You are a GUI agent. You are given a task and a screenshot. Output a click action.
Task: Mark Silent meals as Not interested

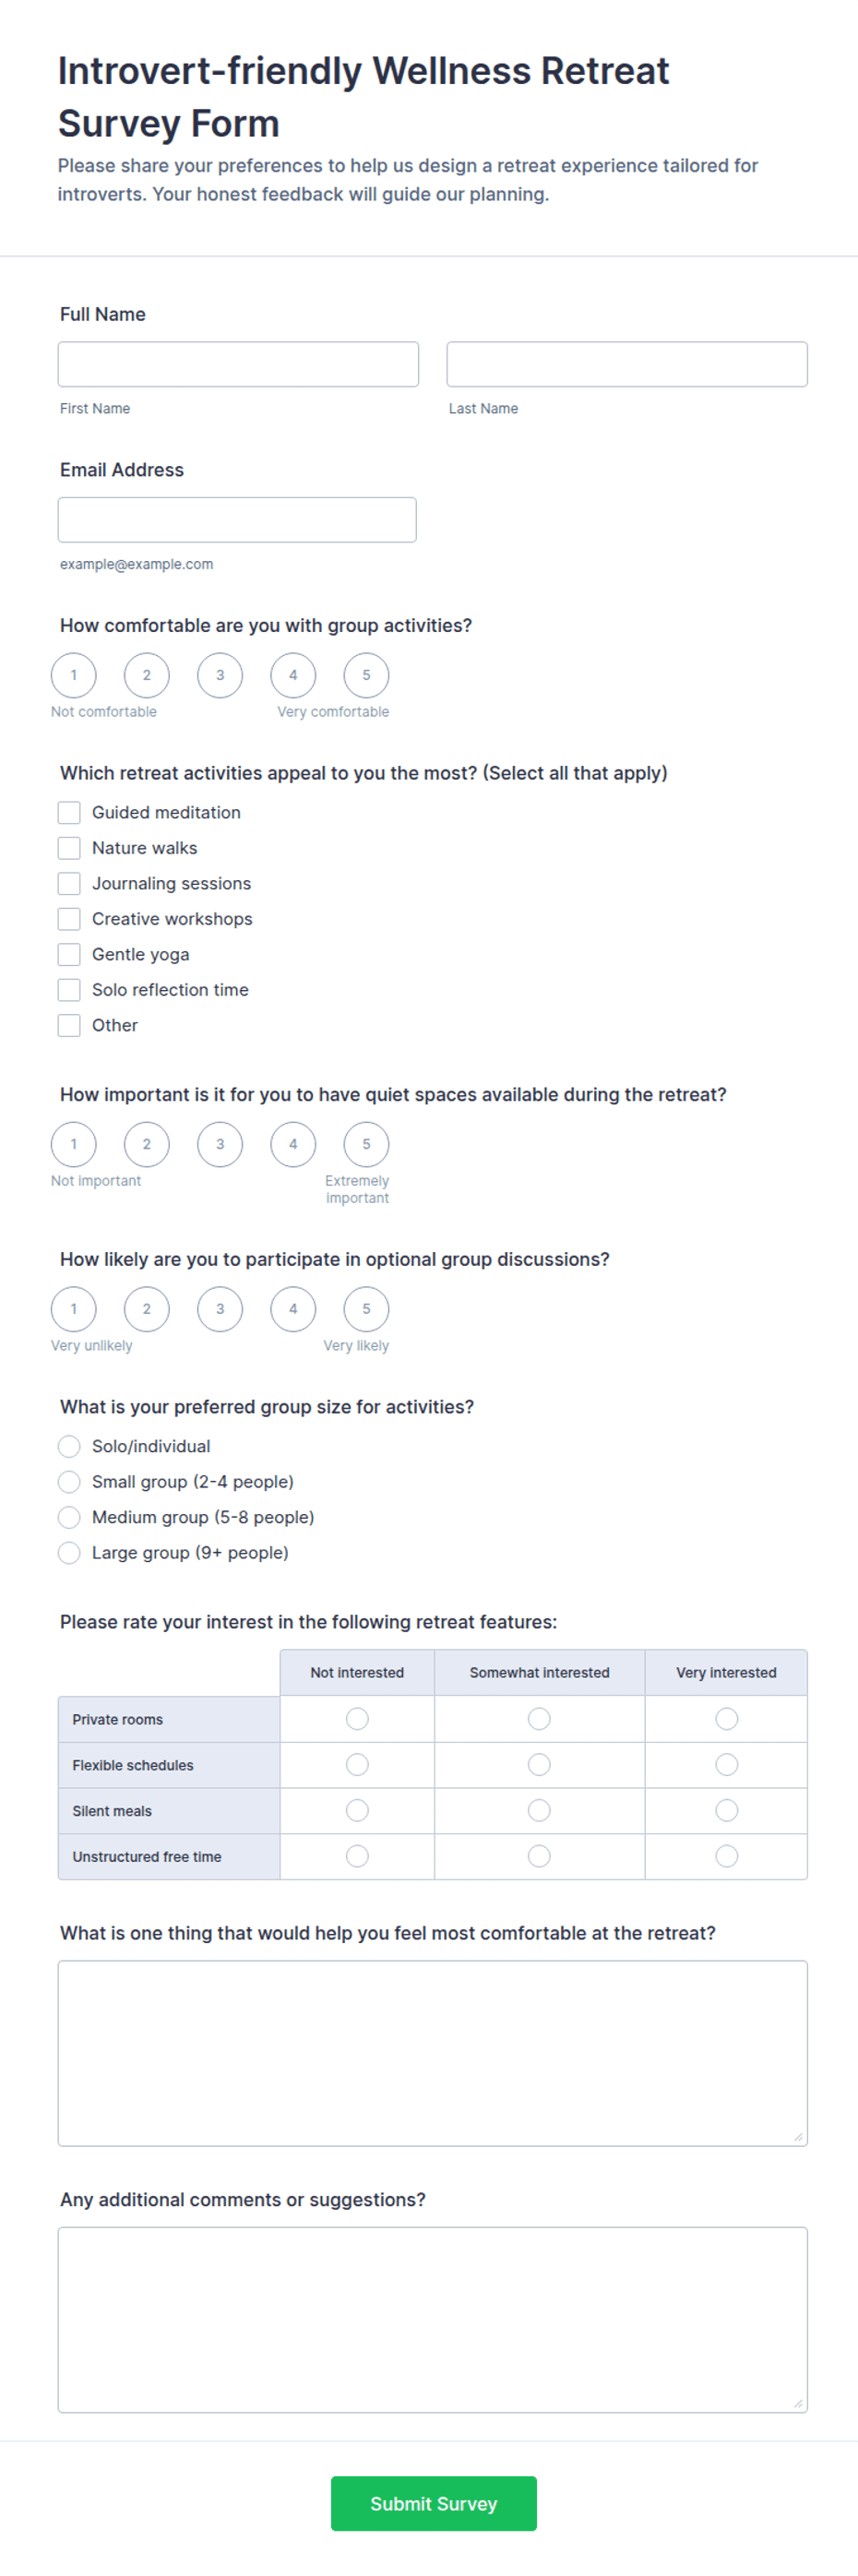(x=357, y=1810)
